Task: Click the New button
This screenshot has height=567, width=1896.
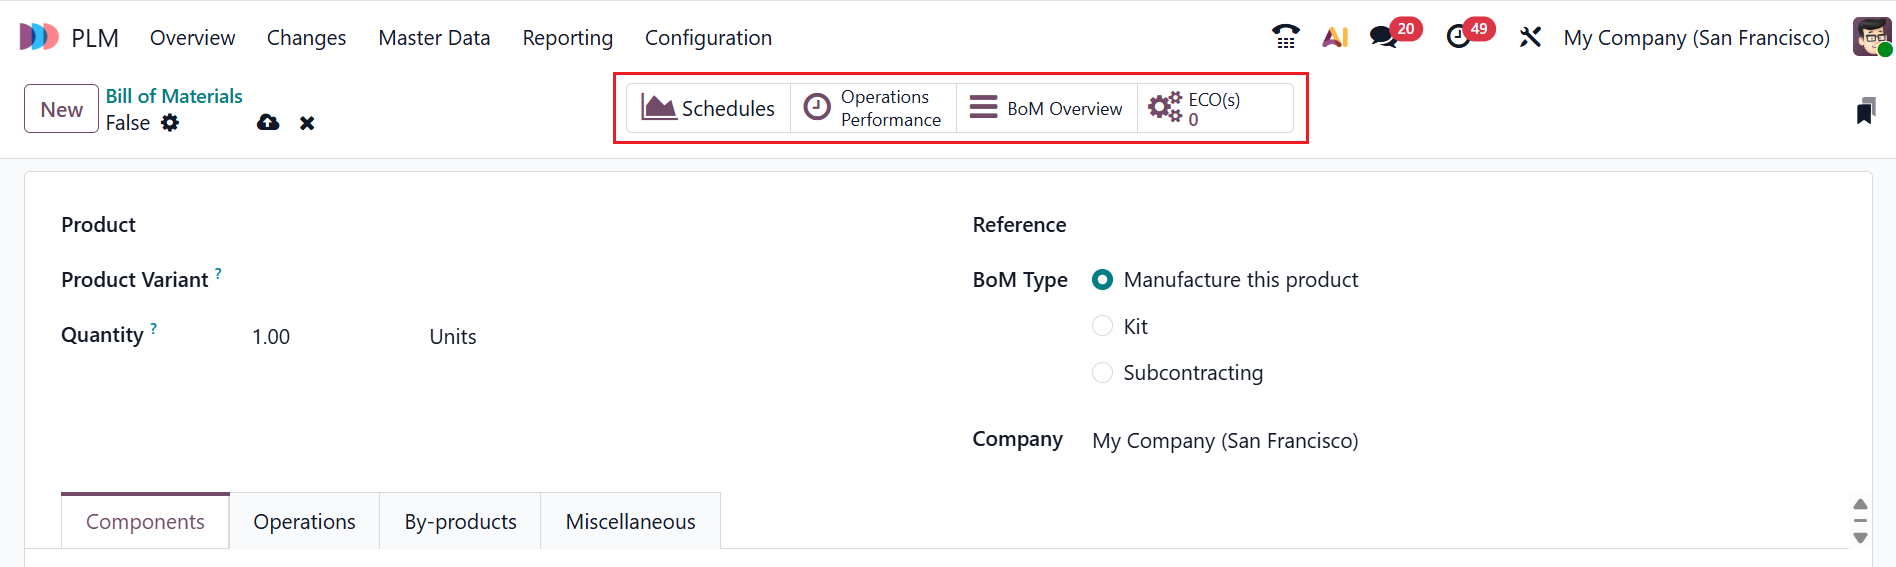Action: (61, 109)
